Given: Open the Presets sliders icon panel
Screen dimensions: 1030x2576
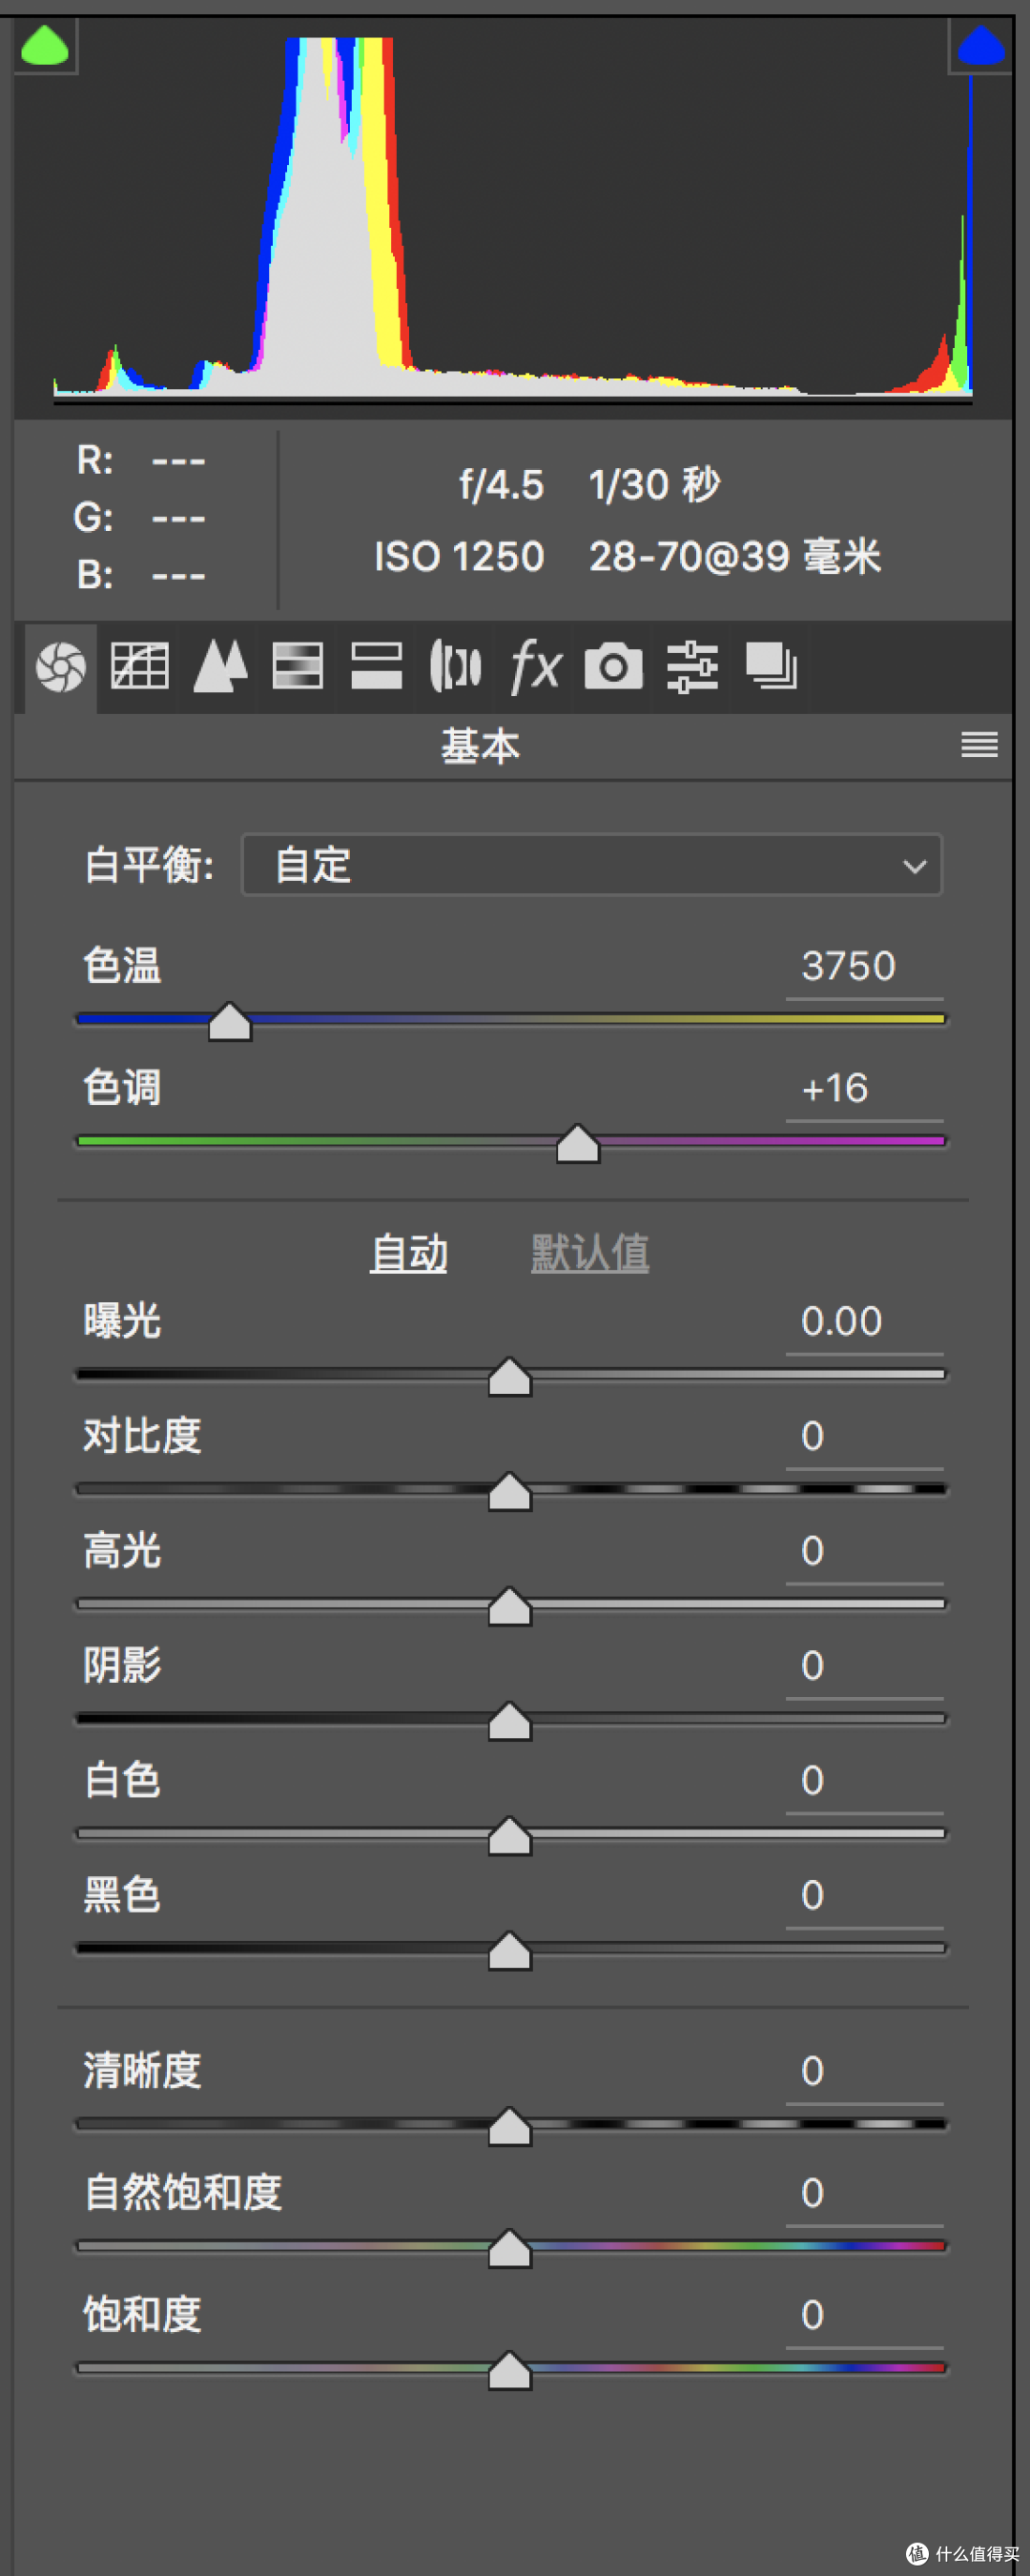Looking at the screenshot, I should point(692,667).
